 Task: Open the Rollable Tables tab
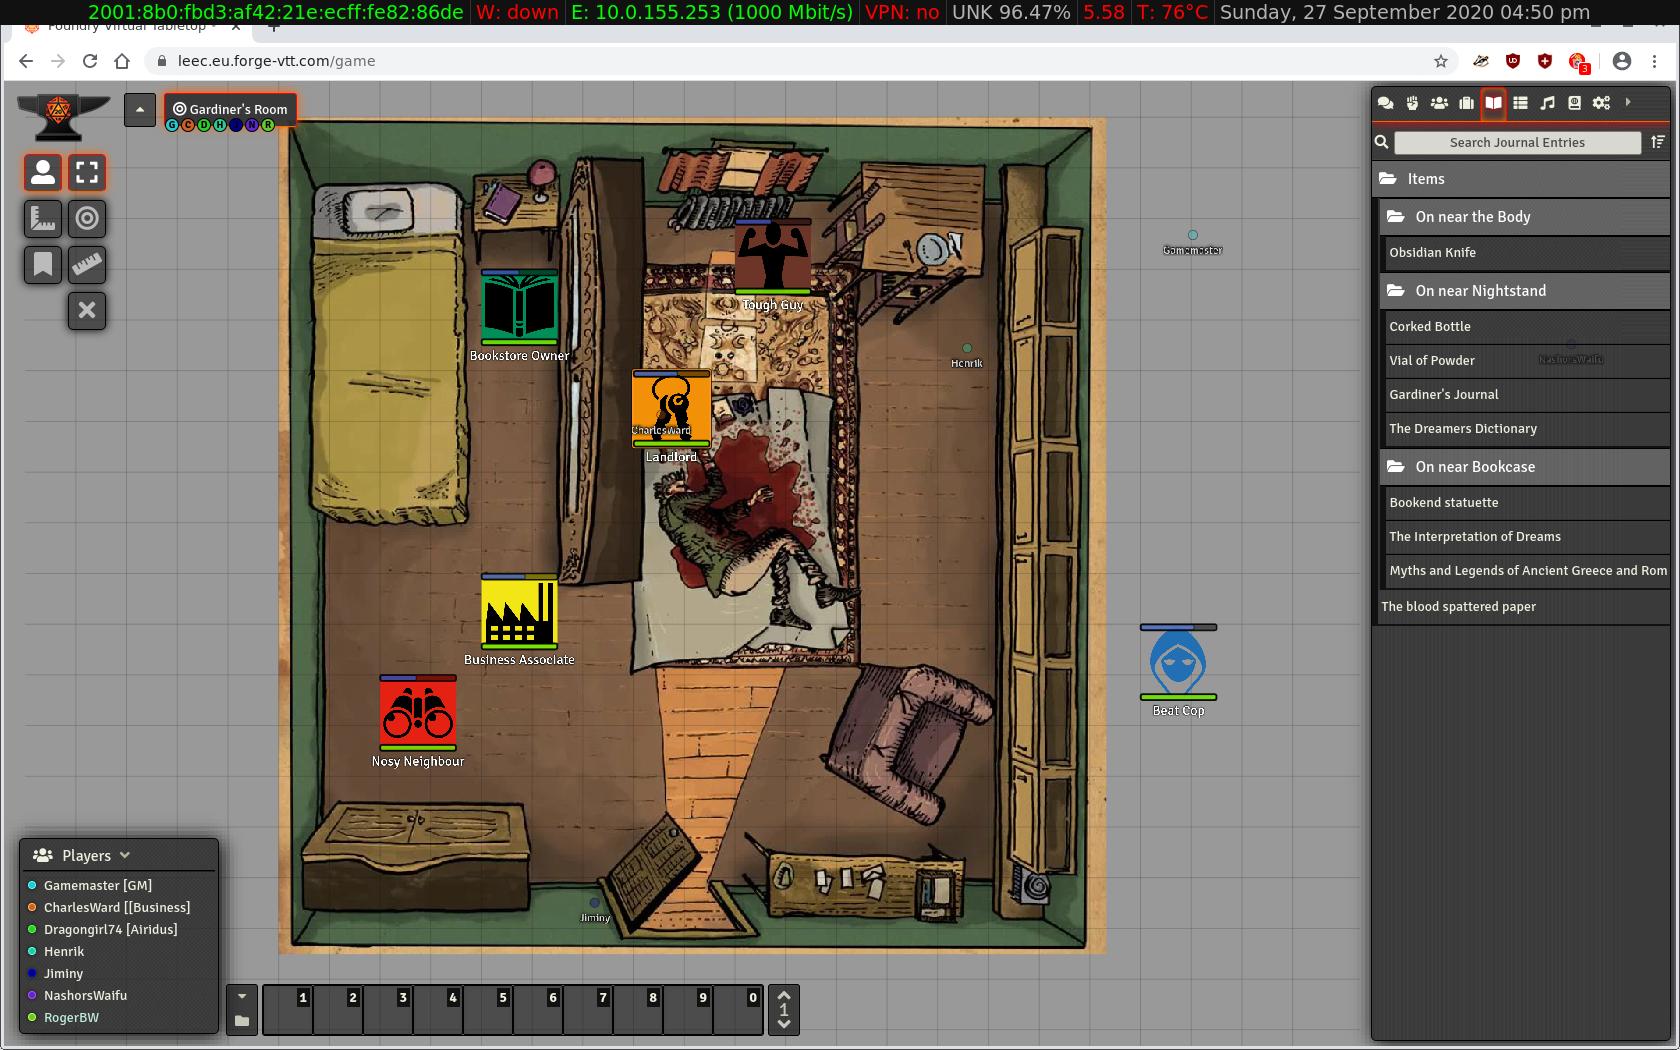point(1520,103)
